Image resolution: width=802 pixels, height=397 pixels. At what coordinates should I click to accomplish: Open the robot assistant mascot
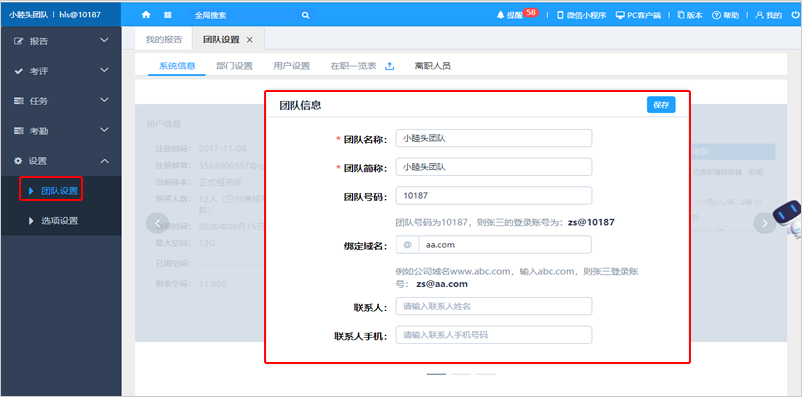787,218
